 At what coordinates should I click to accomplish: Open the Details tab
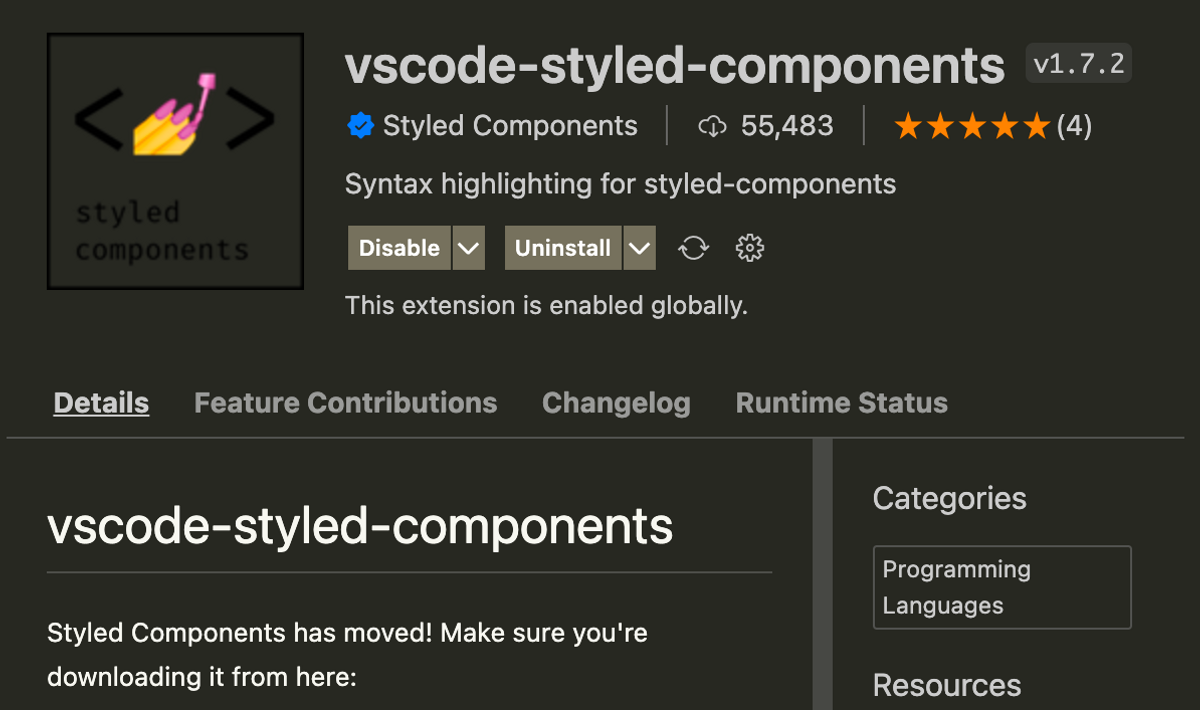click(x=101, y=403)
